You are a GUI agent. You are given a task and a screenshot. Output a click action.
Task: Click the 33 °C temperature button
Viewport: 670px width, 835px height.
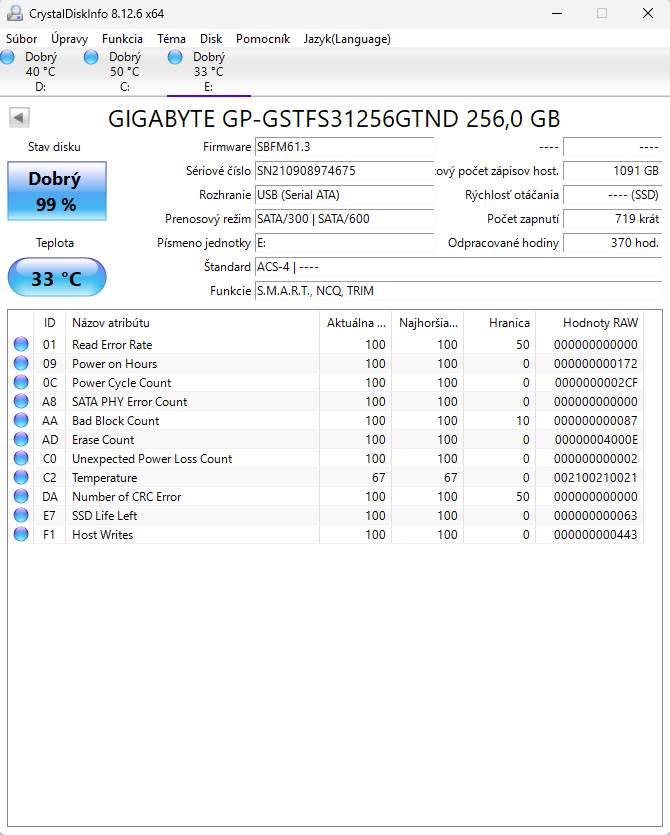tap(57, 277)
